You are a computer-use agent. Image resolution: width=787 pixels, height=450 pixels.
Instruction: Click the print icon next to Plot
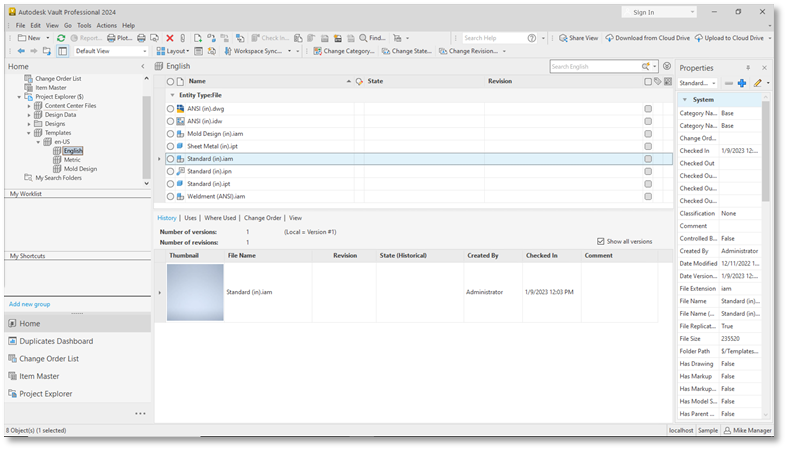(142, 38)
